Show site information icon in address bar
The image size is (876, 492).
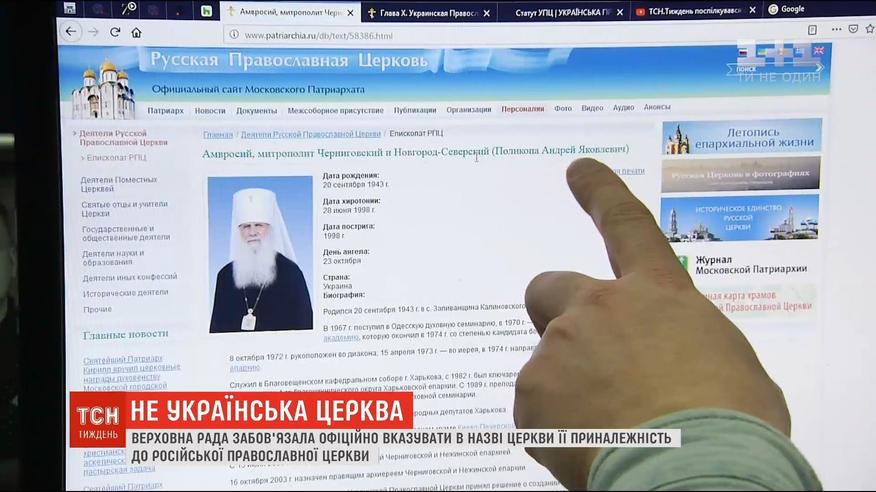(x=234, y=35)
